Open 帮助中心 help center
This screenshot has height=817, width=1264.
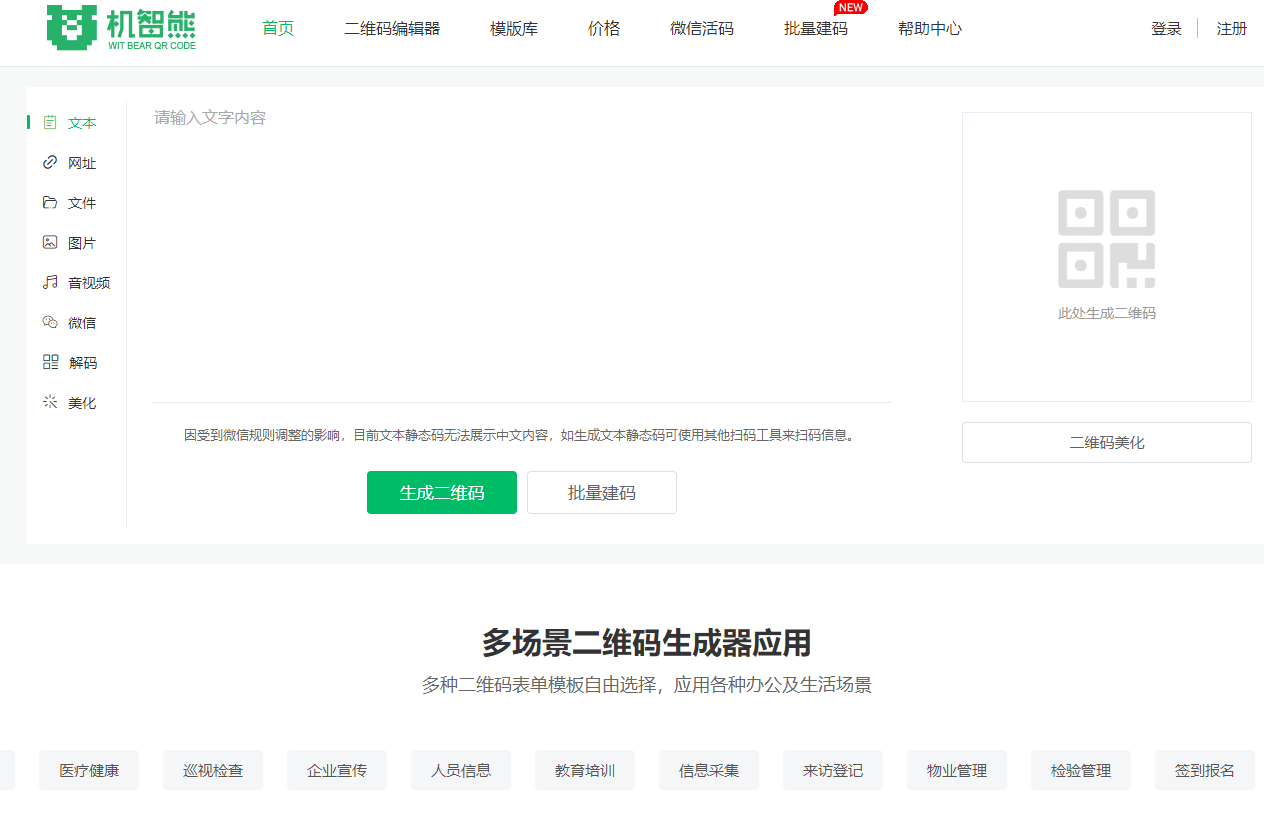click(x=930, y=28)
